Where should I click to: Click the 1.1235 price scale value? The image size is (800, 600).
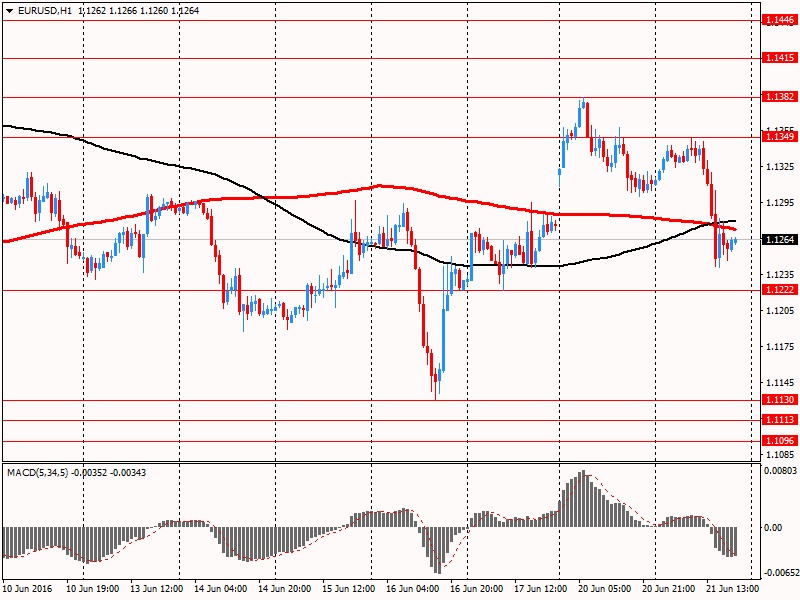[780, 274]
